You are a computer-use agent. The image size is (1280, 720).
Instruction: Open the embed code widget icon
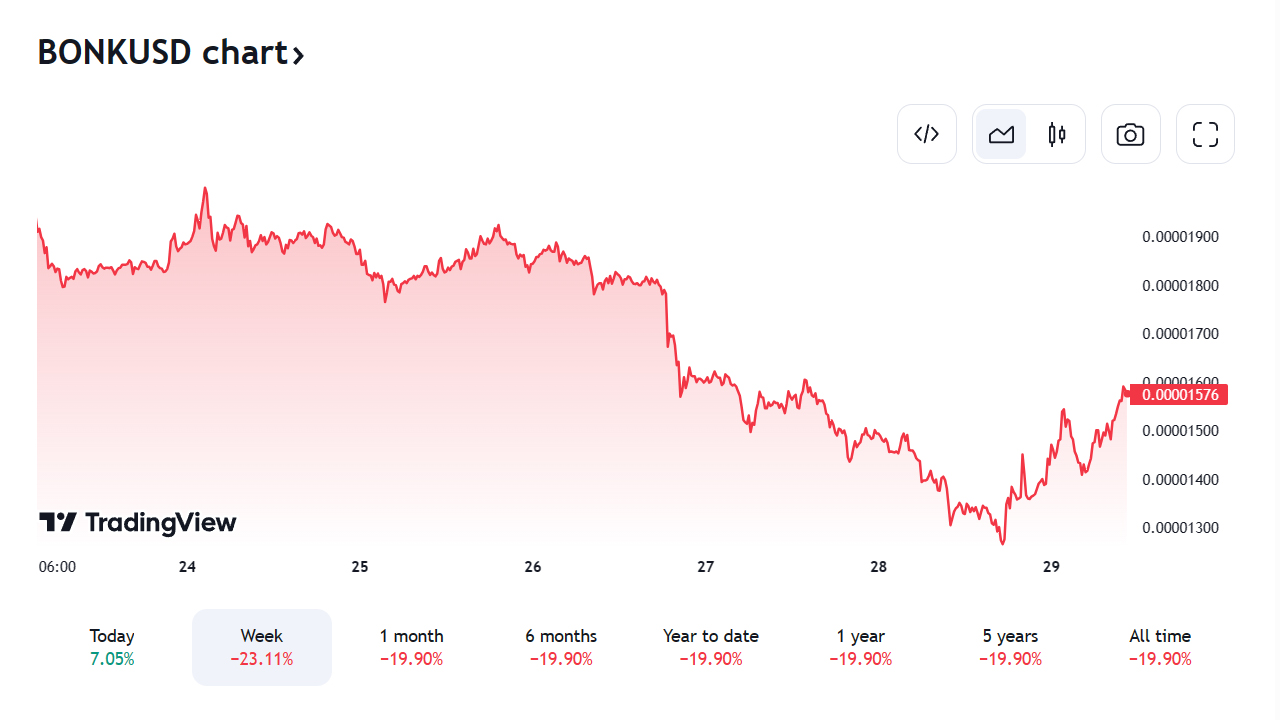927,134
